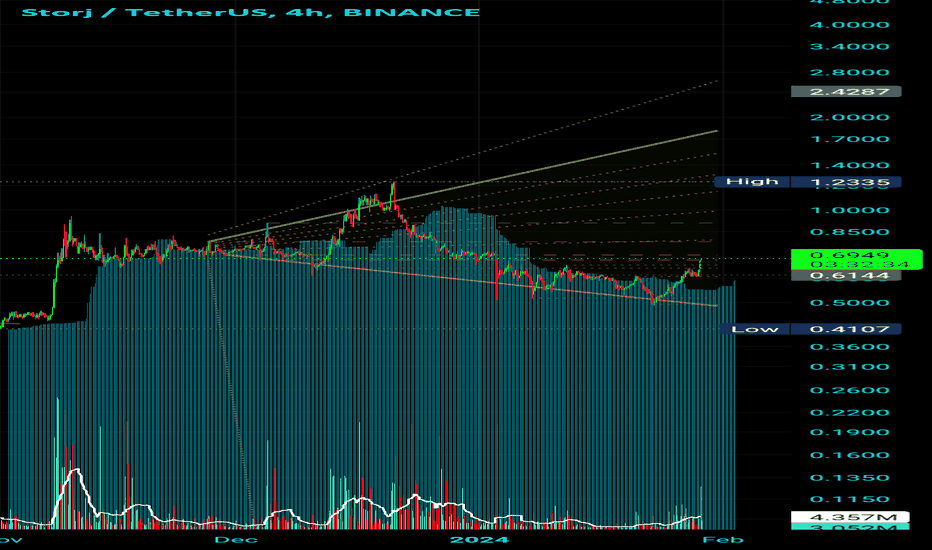Click the 2.8000 price axis tick

point(849,73)
